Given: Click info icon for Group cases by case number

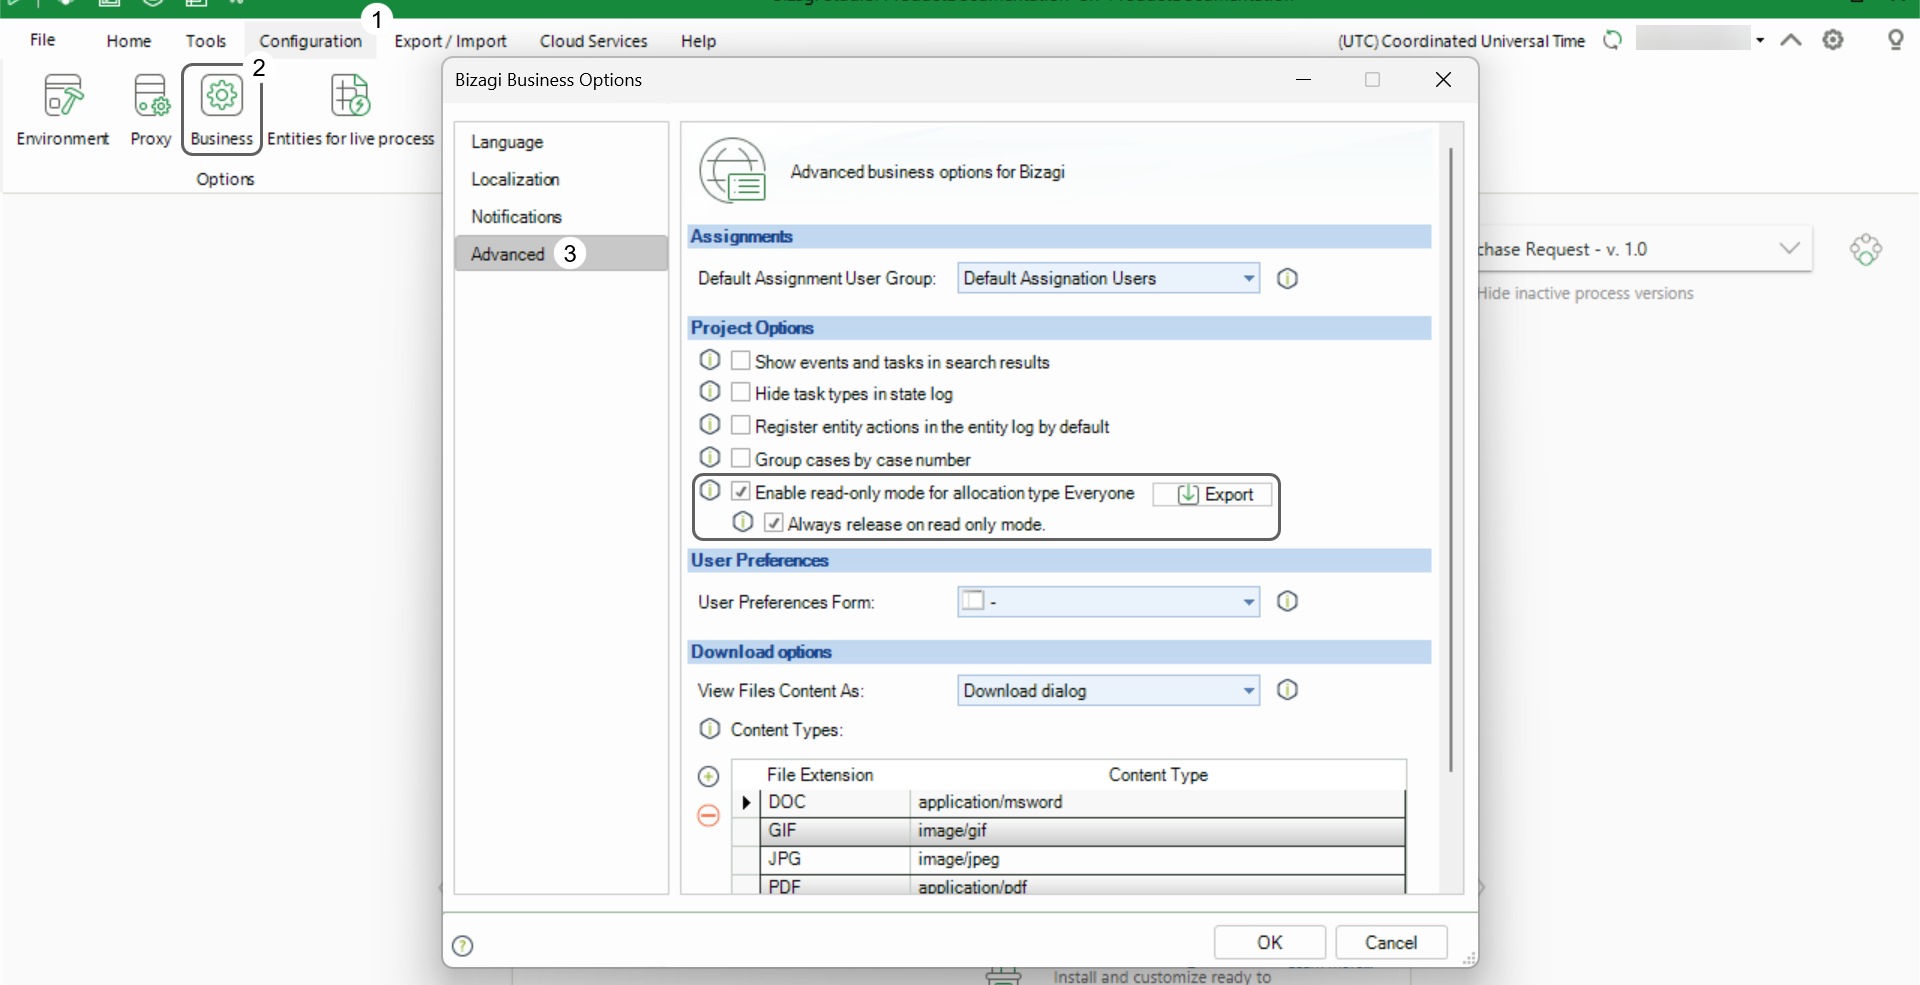Looking at the screenshot, I should coord(710,458).
